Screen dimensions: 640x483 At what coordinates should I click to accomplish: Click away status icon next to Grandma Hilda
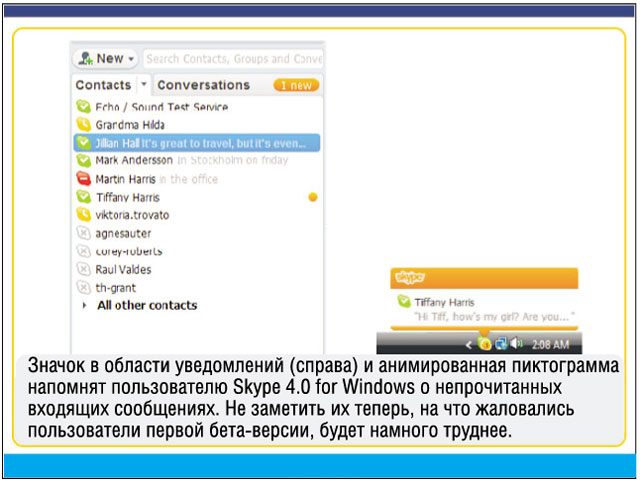pos(83,124)
